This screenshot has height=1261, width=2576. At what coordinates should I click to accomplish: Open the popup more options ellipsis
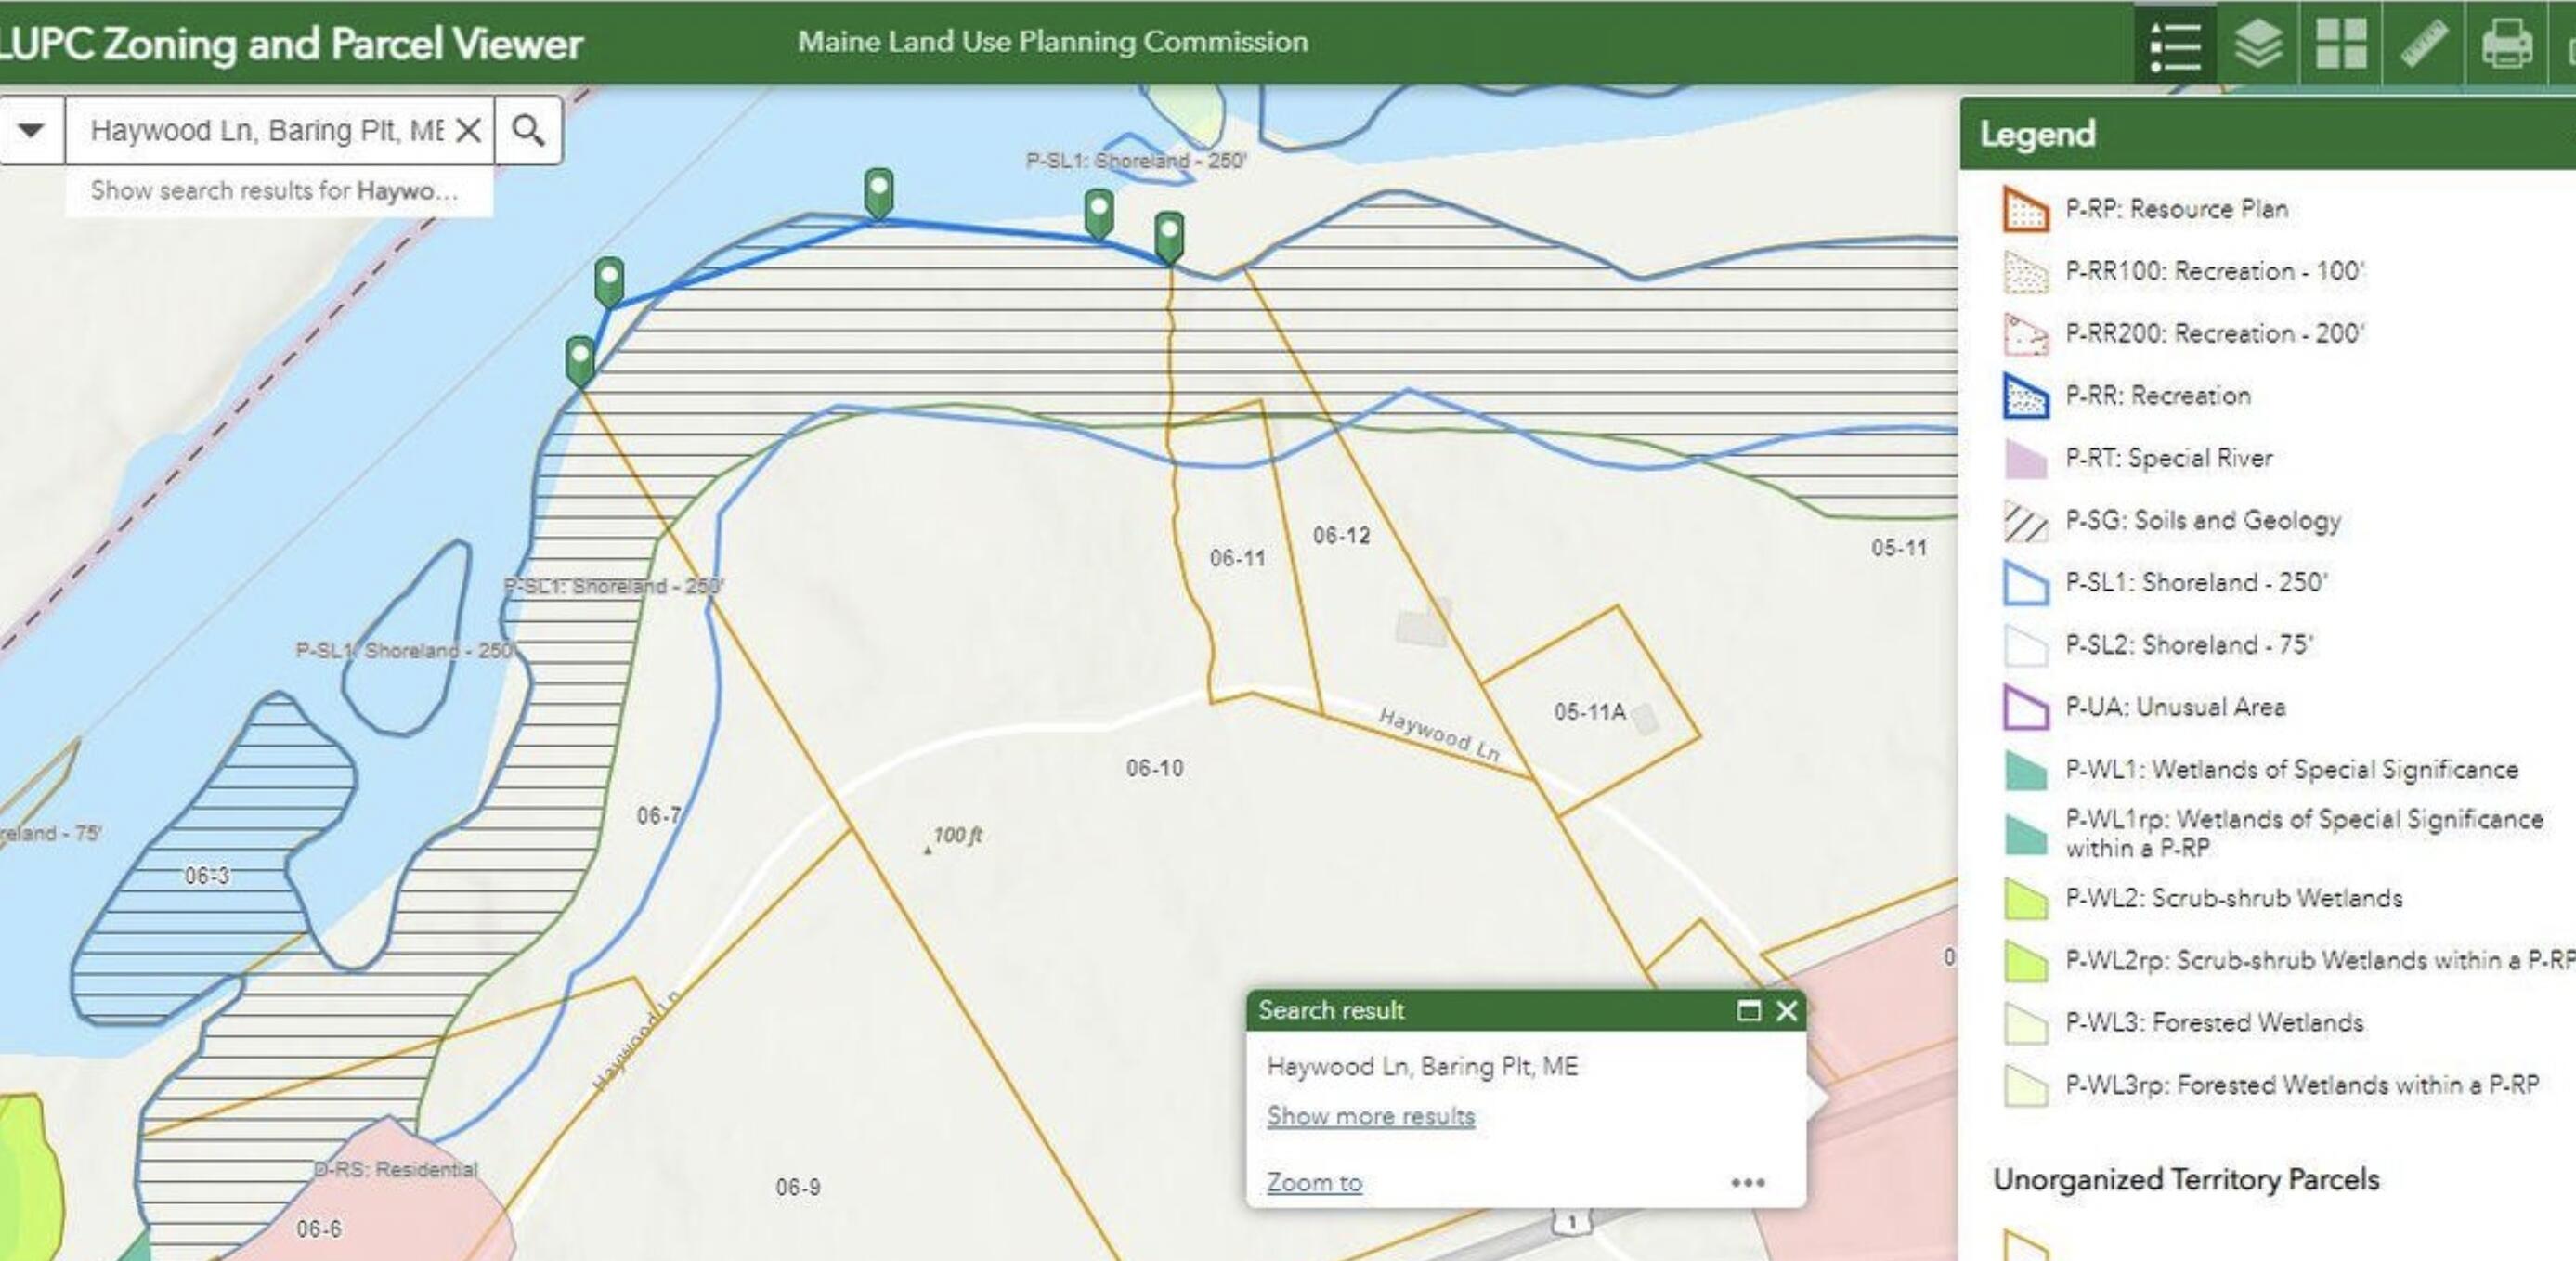click(x=1747, y=1182)
